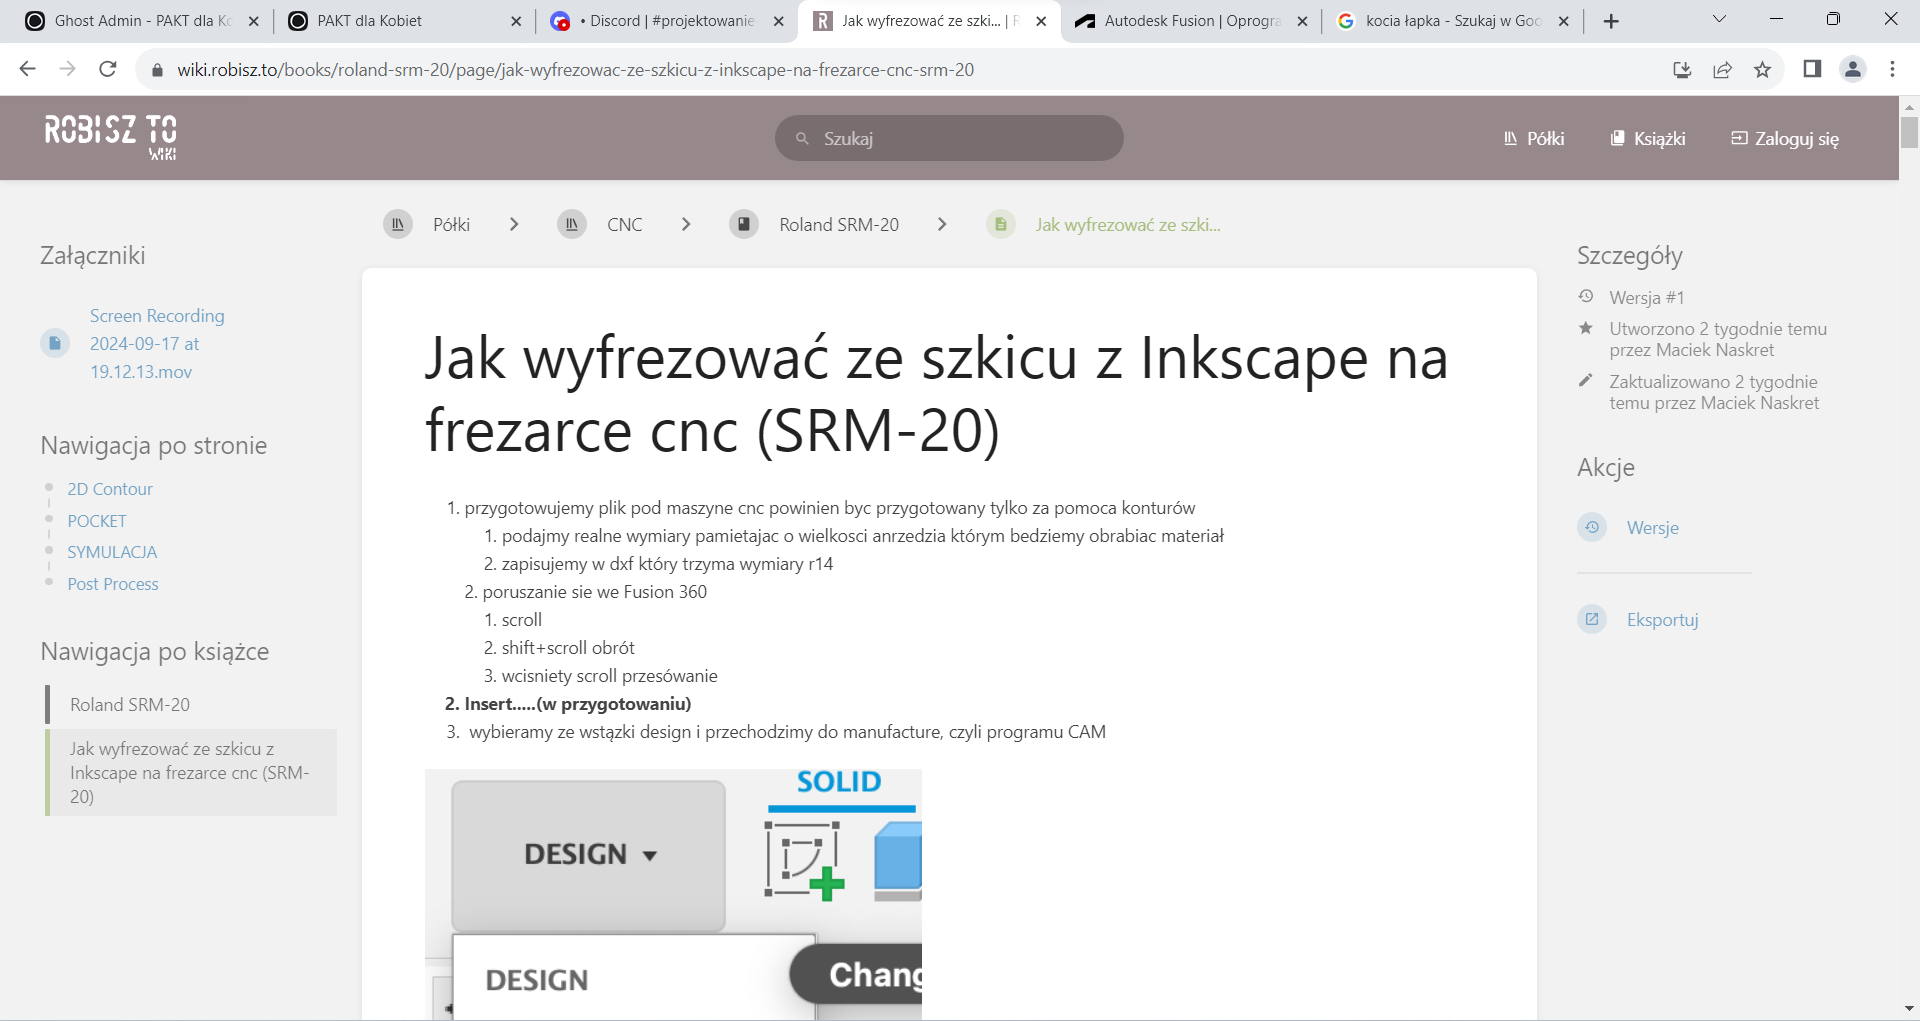Open the Roland SRM-20 breadcrumb link
This screenshot has height=1021, width=1920.
(x=839, y=224)
